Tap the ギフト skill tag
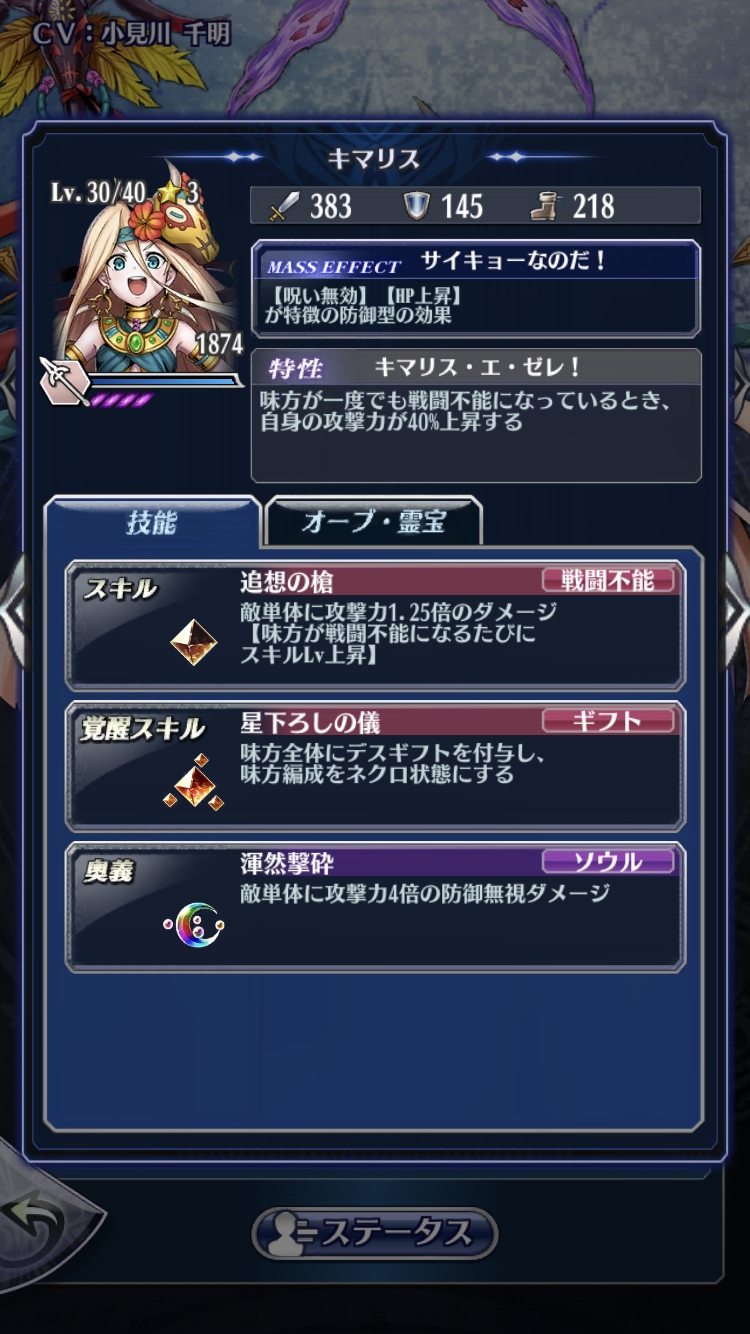Screen dimensions: 750x1334 point(608,721)
